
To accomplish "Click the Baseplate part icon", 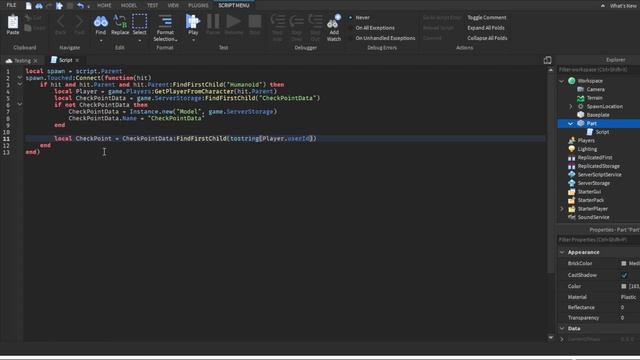I will coord(580,115).
